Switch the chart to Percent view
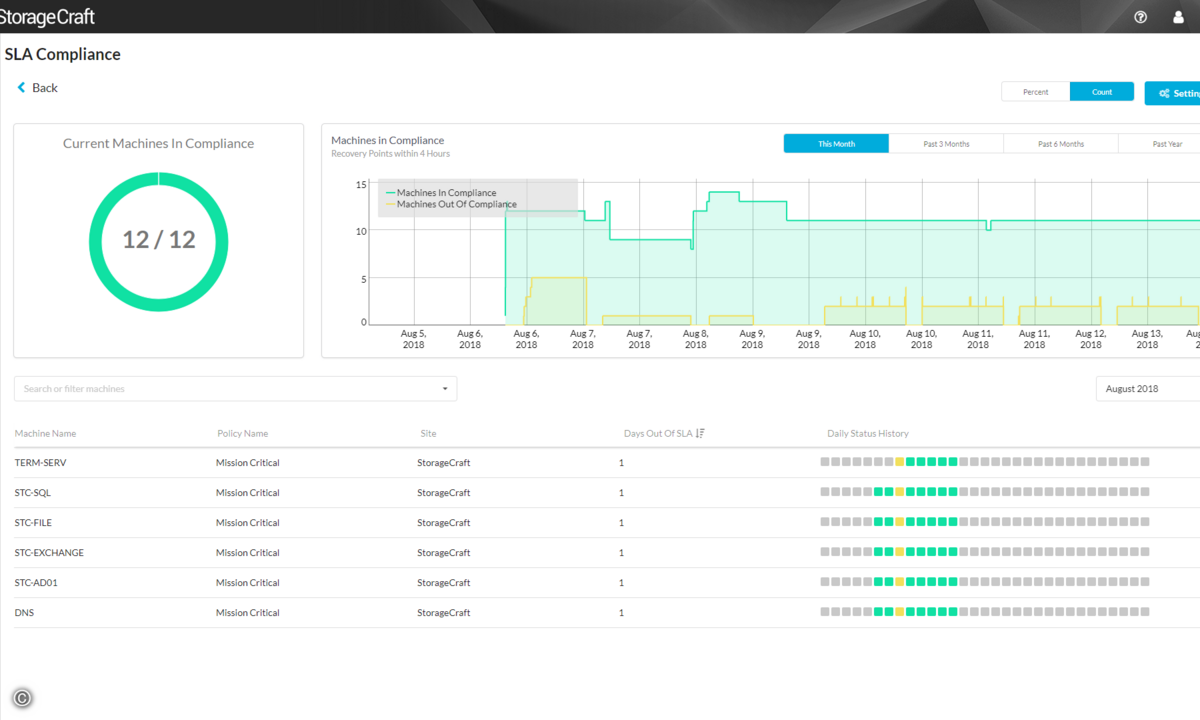1200x720 pixels. (x=1036, y=92)
